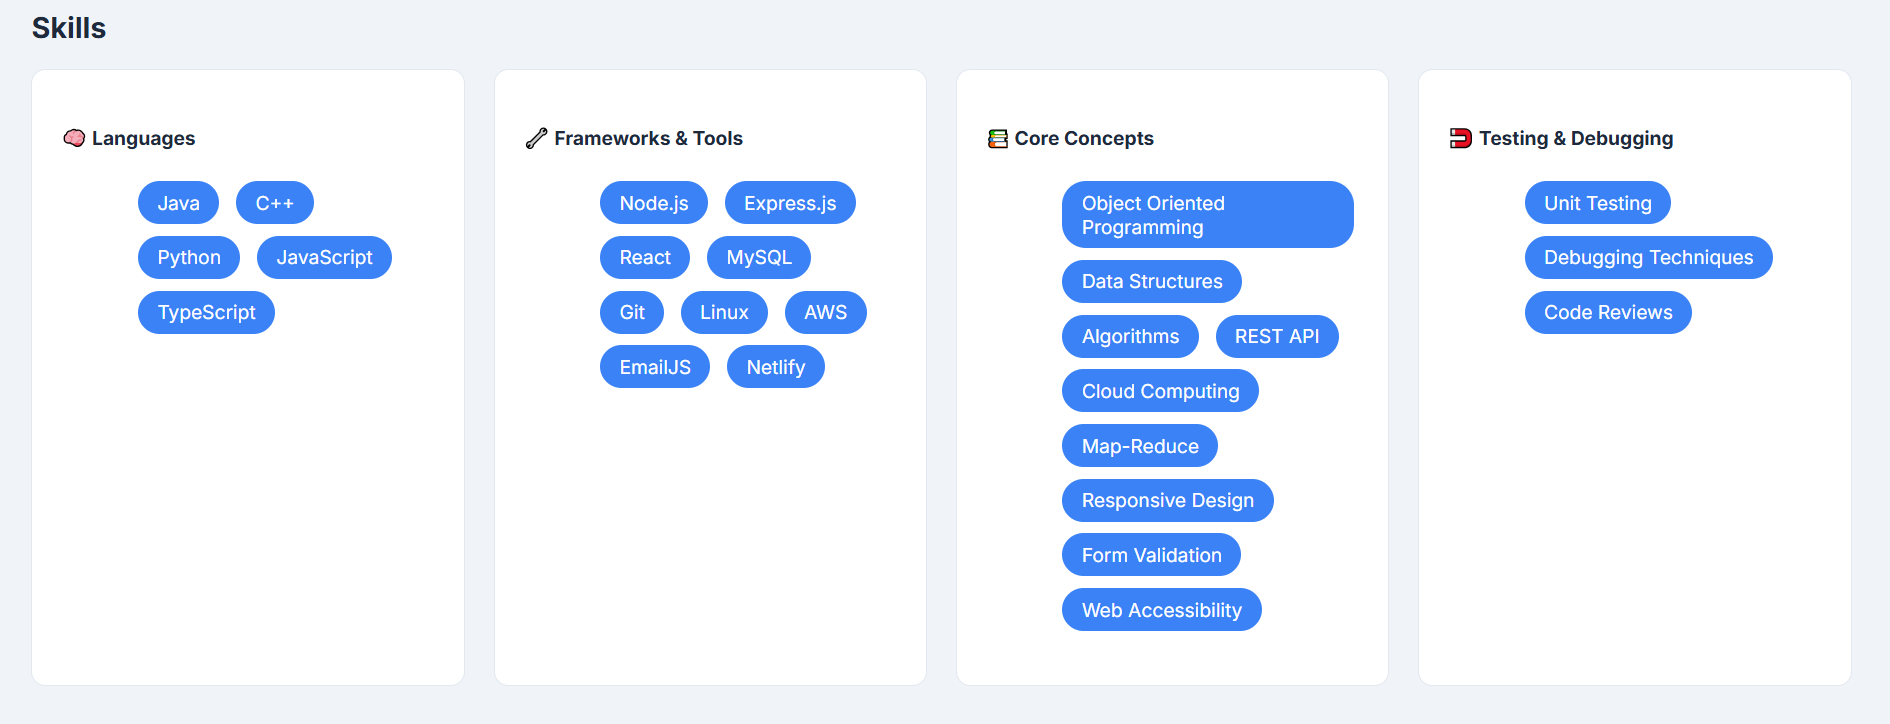Image resolution: width=1890 pixels, height=724 pixels.
Task: Click the MySQL skill tag
Action: (758, 257)
